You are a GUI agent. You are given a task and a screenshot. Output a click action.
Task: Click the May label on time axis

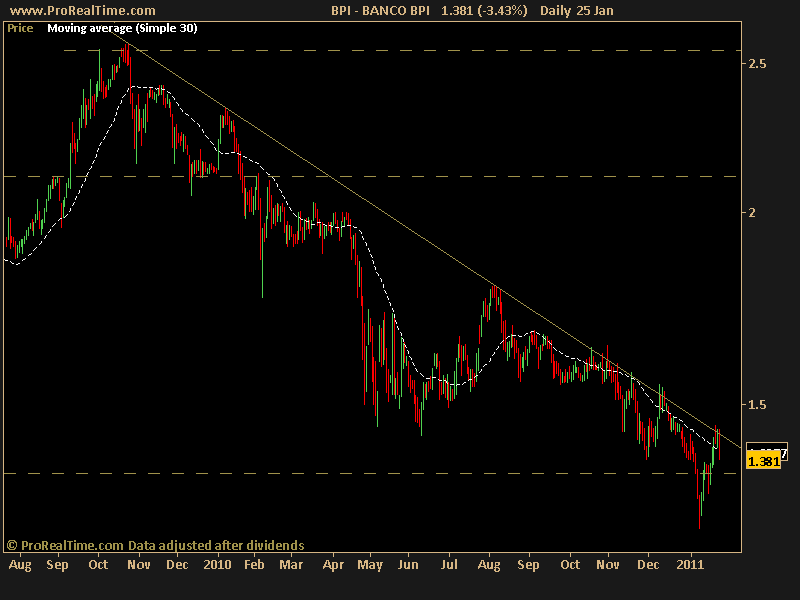(370, 565)
